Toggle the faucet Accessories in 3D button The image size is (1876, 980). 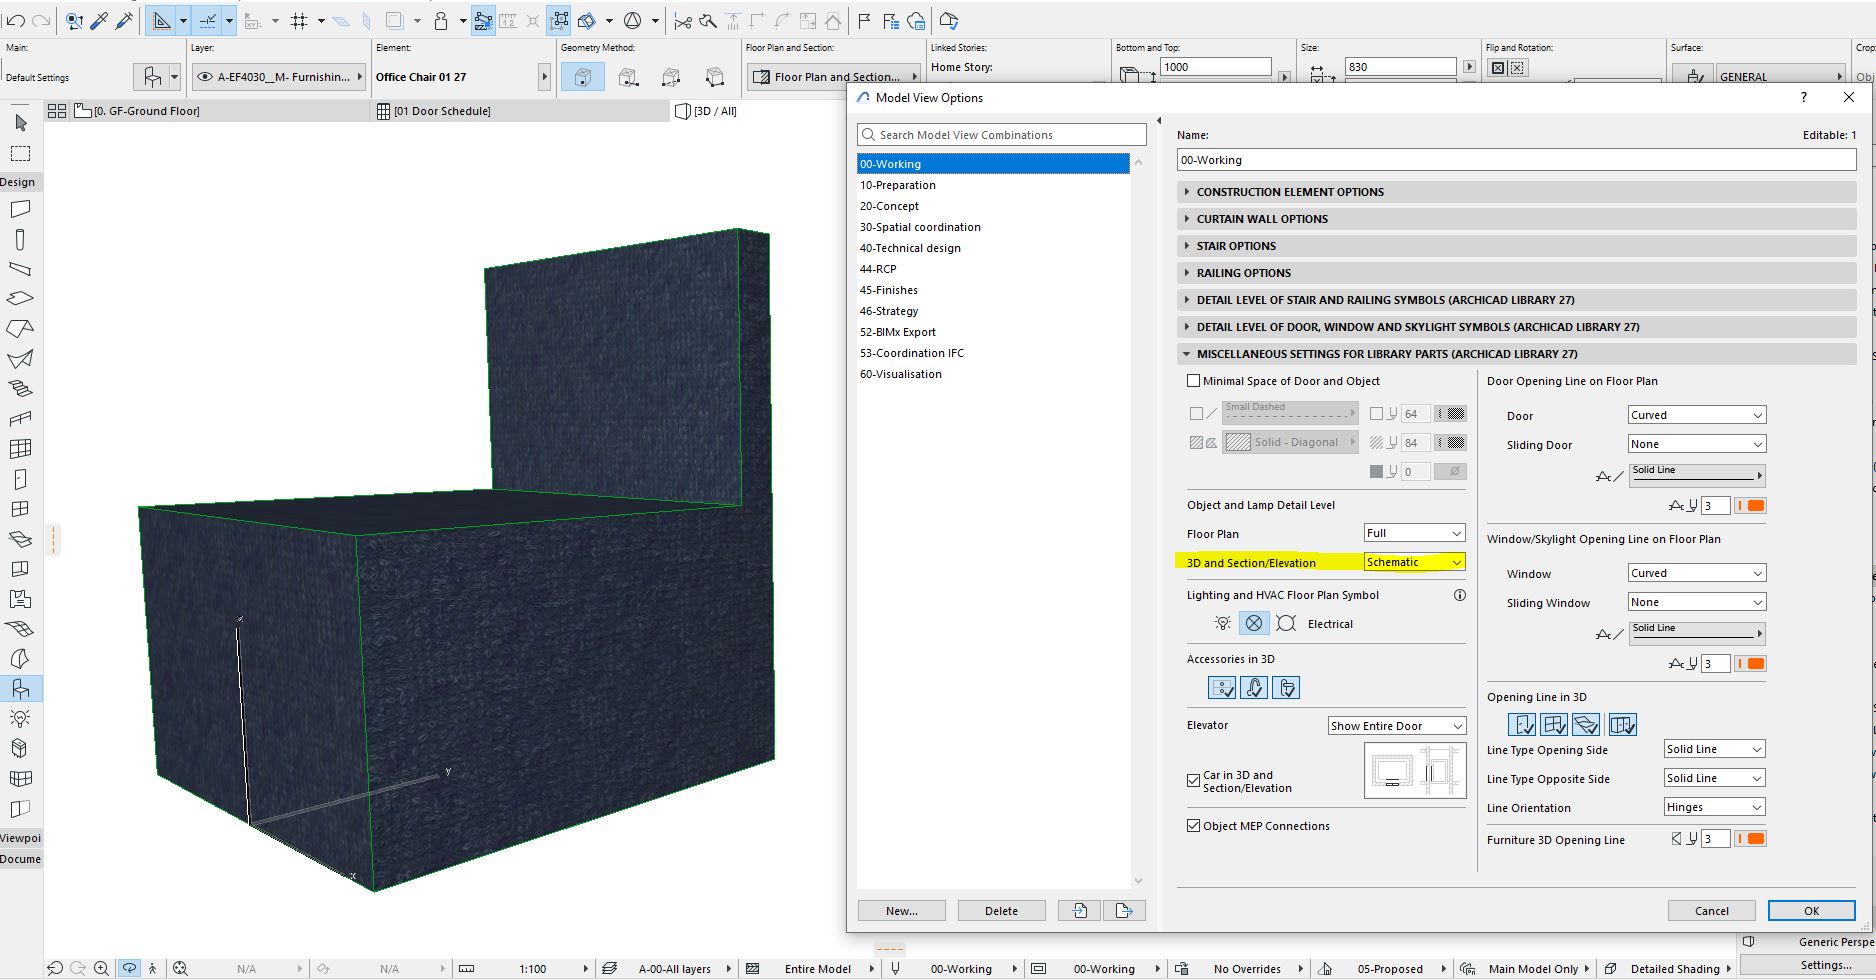pyautogui.click(x=1254, y=688)
